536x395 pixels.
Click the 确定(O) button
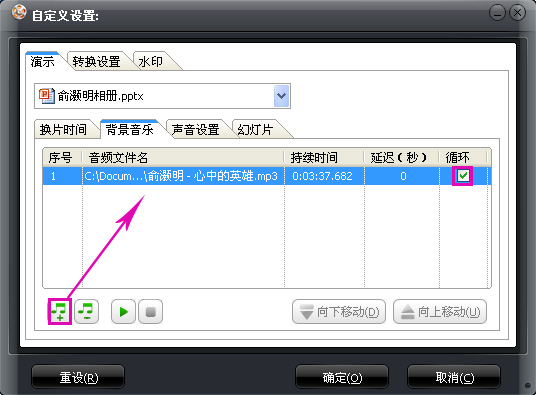point(342,377)
